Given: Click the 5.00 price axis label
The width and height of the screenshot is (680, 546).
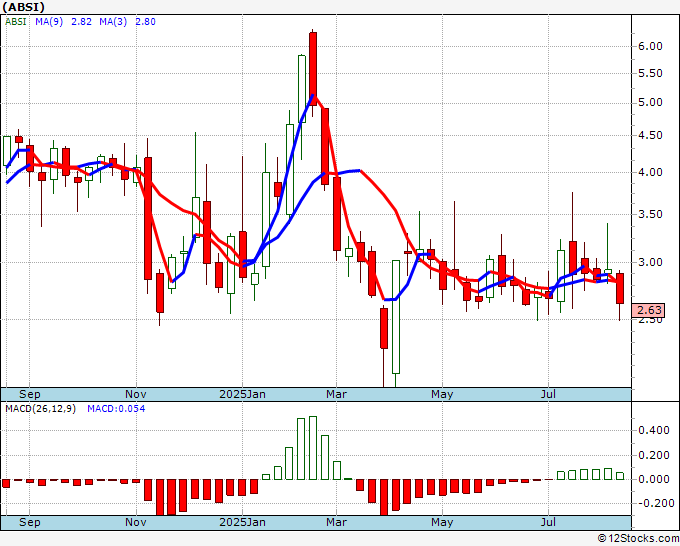Looking at the screenshot, I should [651, 103].
